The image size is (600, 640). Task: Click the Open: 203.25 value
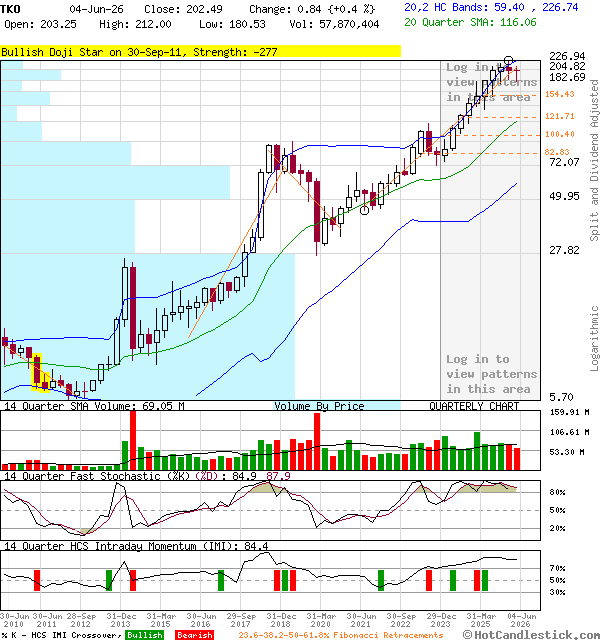coord(40,24)
